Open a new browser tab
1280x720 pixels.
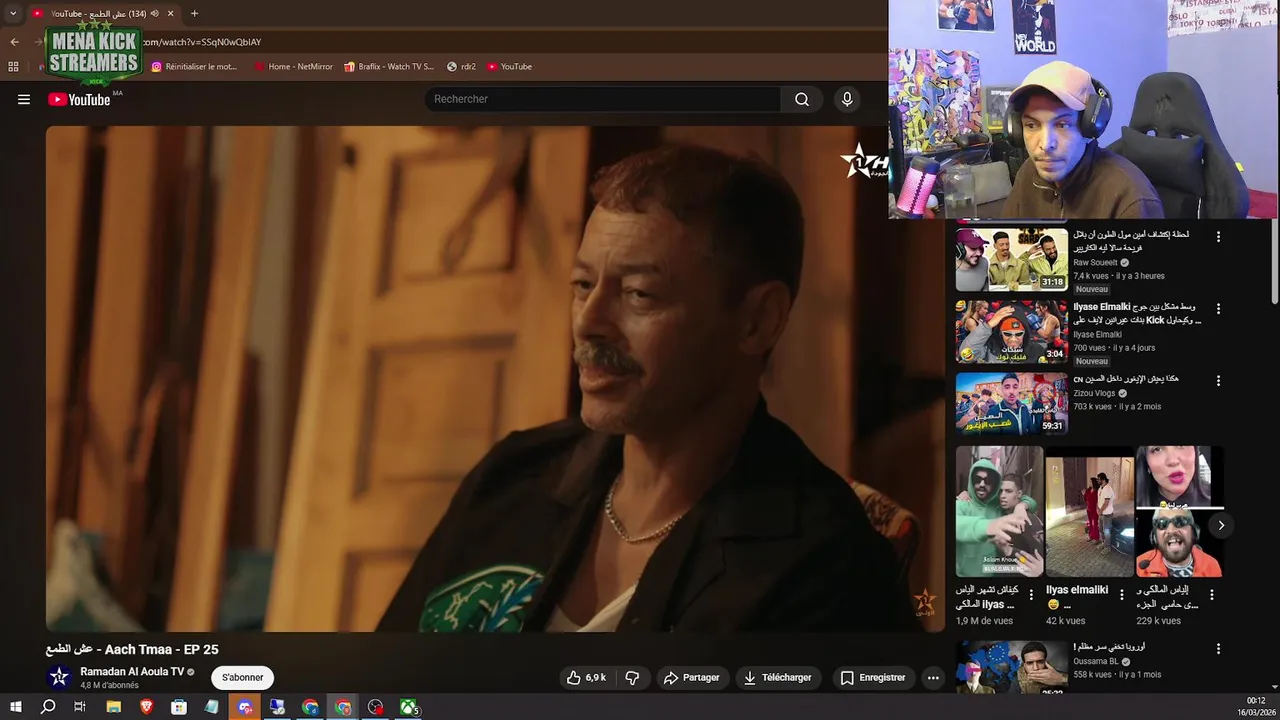[194, 14]
